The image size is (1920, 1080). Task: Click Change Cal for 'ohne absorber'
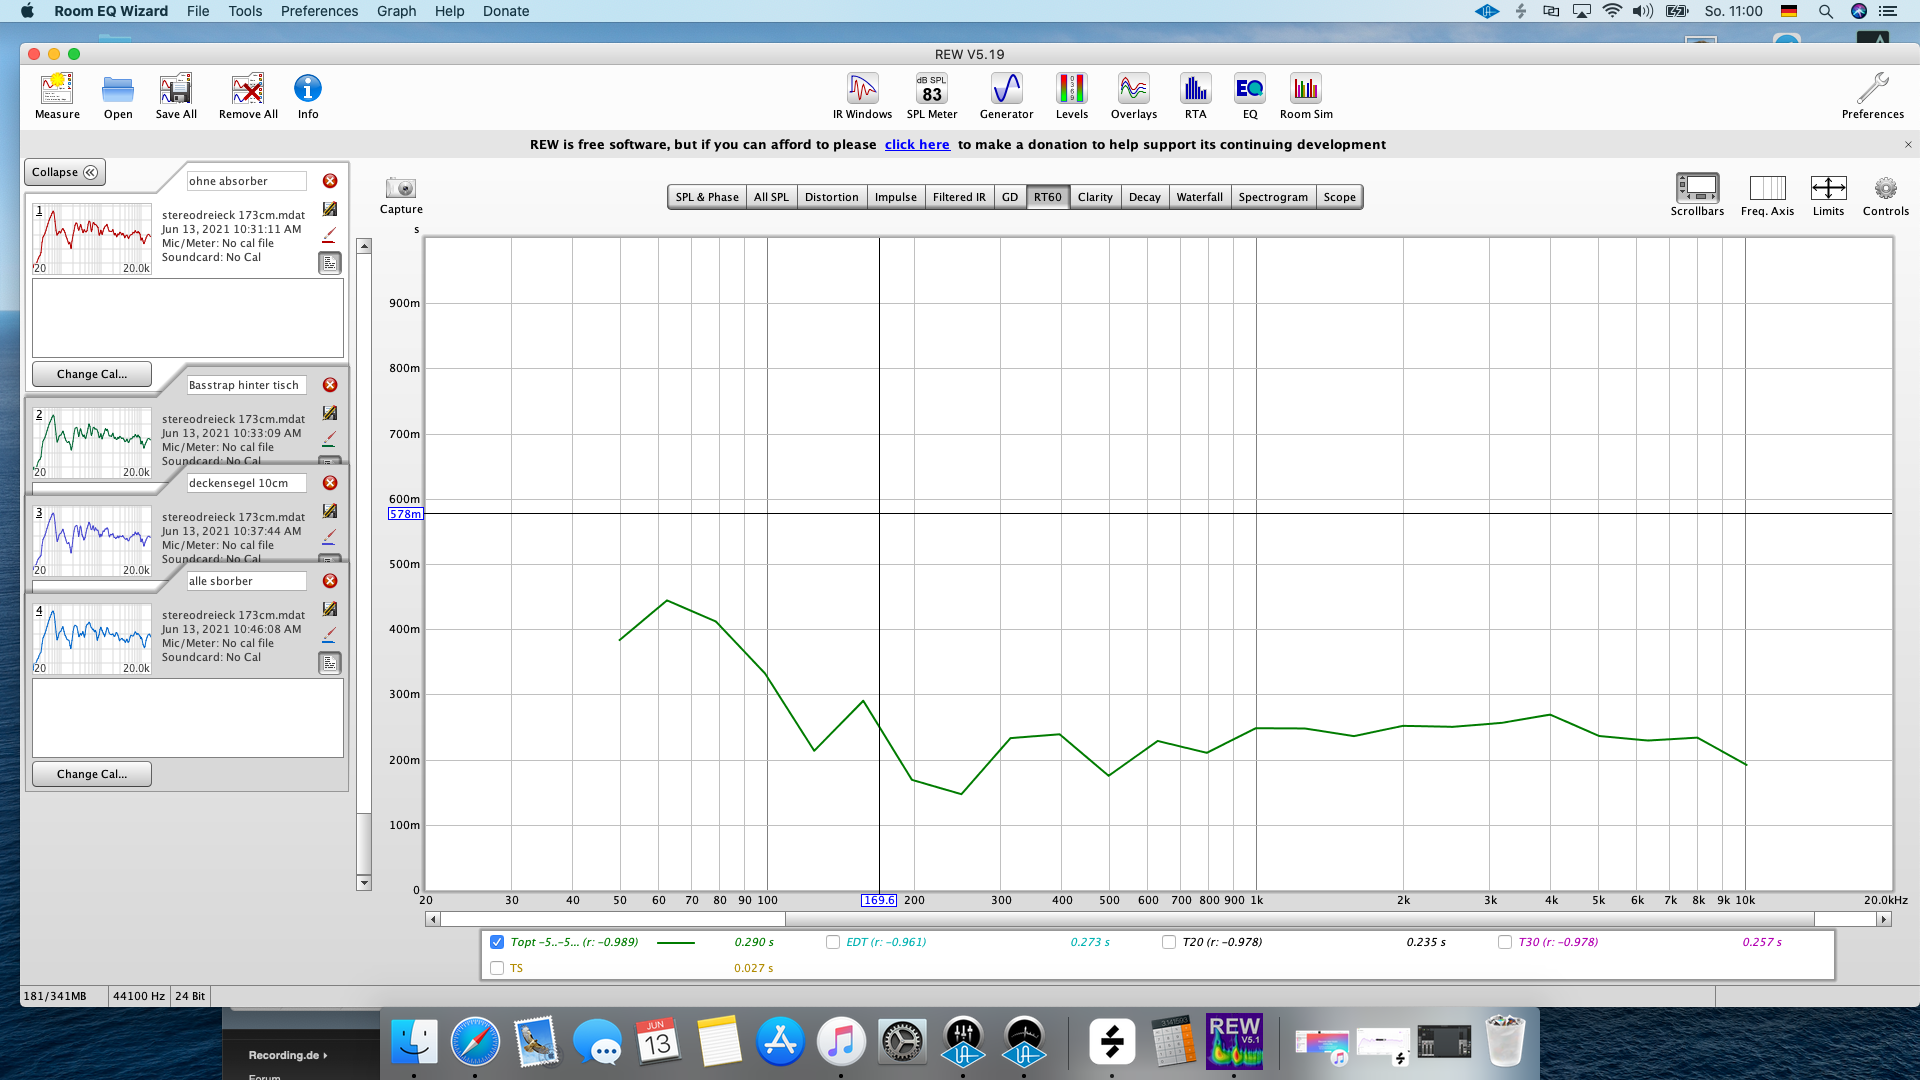click(x=92, y=374)
